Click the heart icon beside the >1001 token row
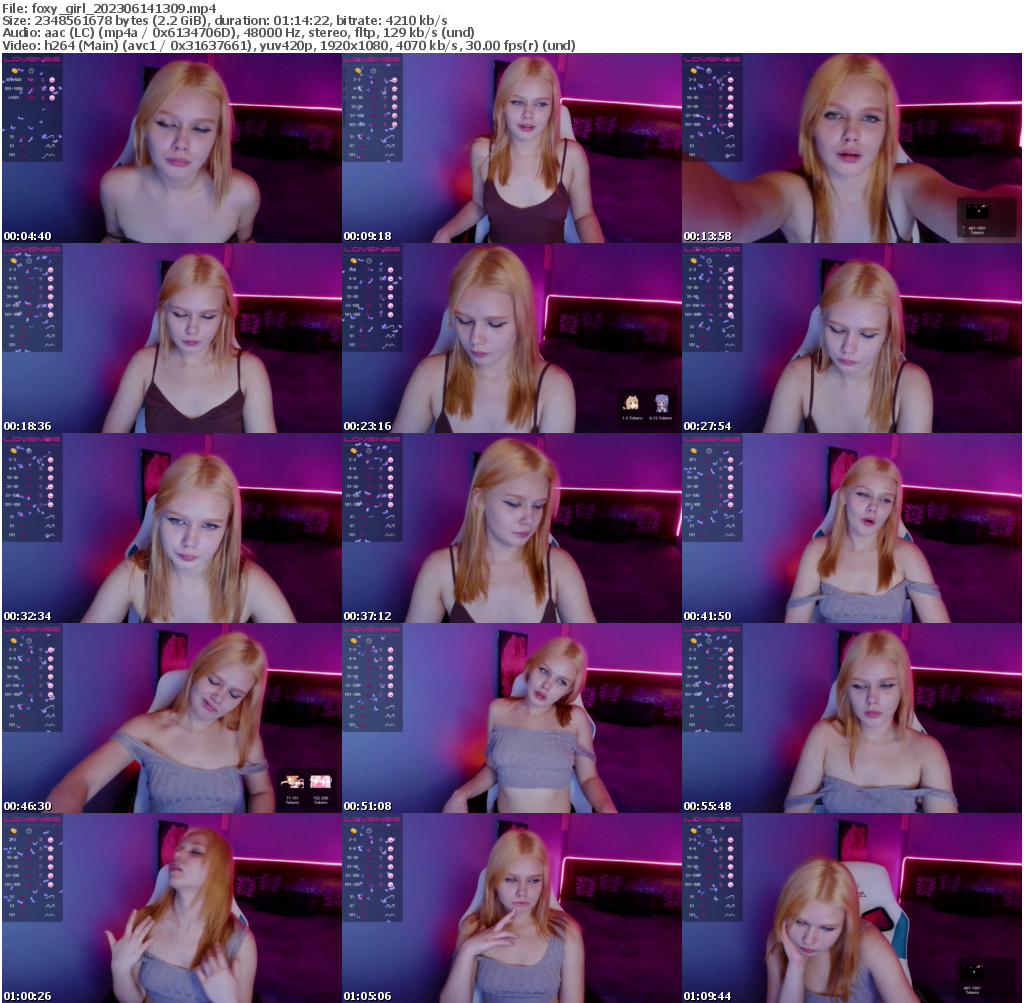 52,98
